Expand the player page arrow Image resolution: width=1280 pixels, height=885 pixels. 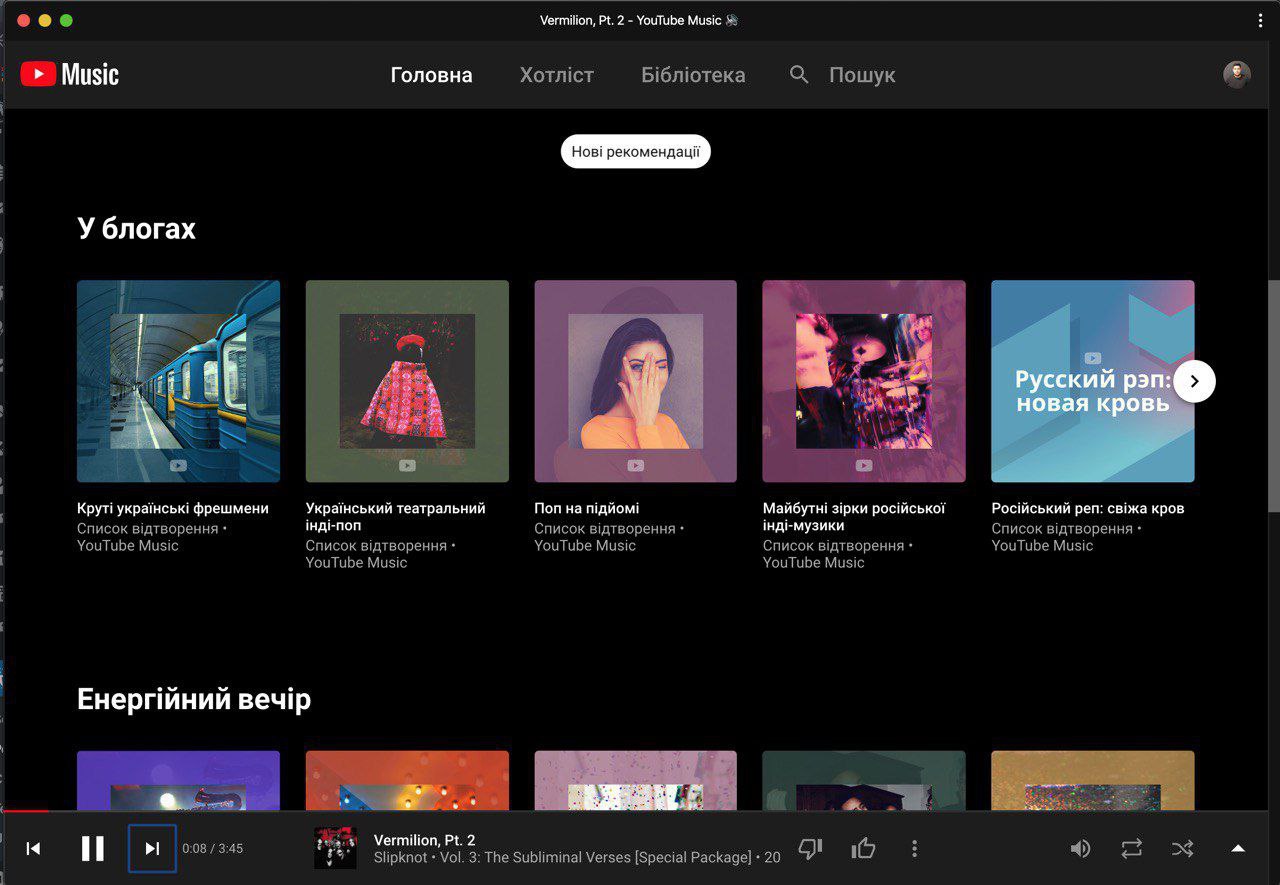click(x=1238, y=849)
